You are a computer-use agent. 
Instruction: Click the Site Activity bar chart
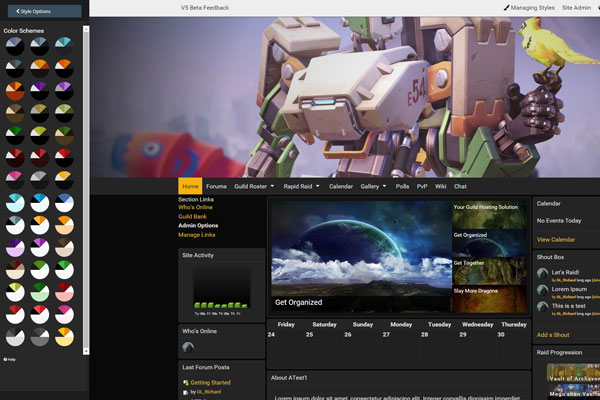point(221,288)
